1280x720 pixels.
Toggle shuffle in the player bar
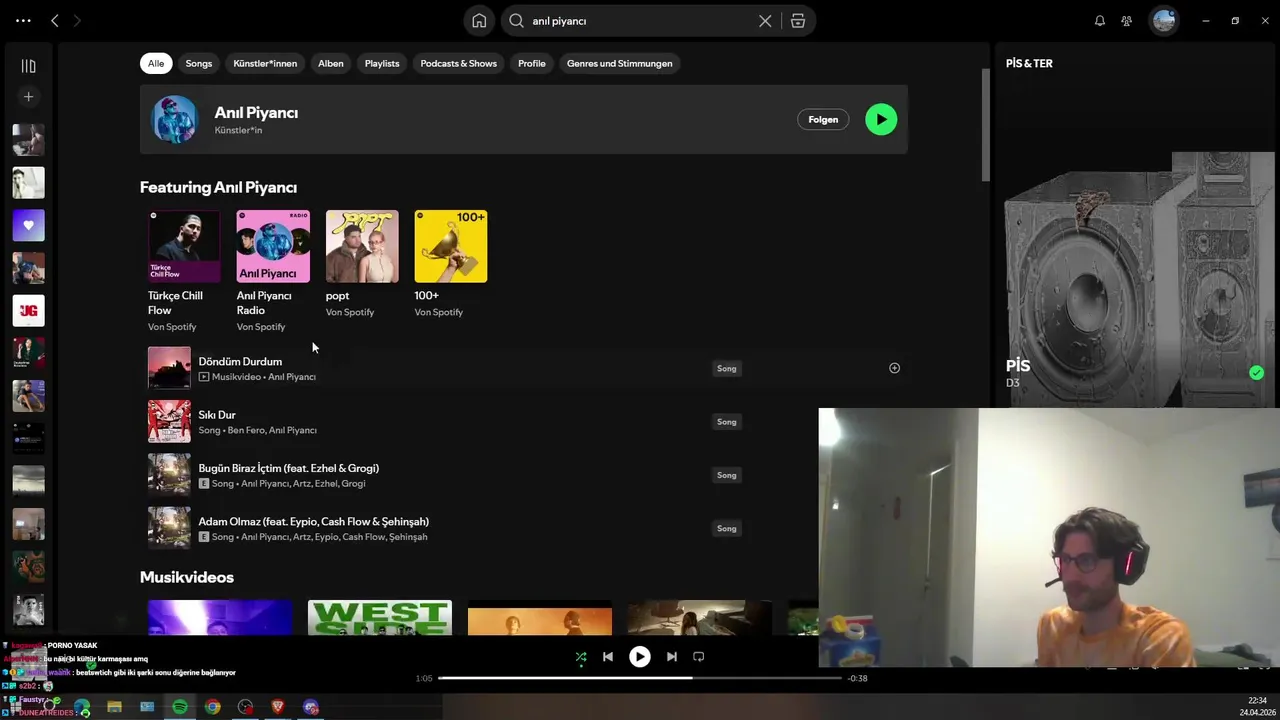point(581,657)
